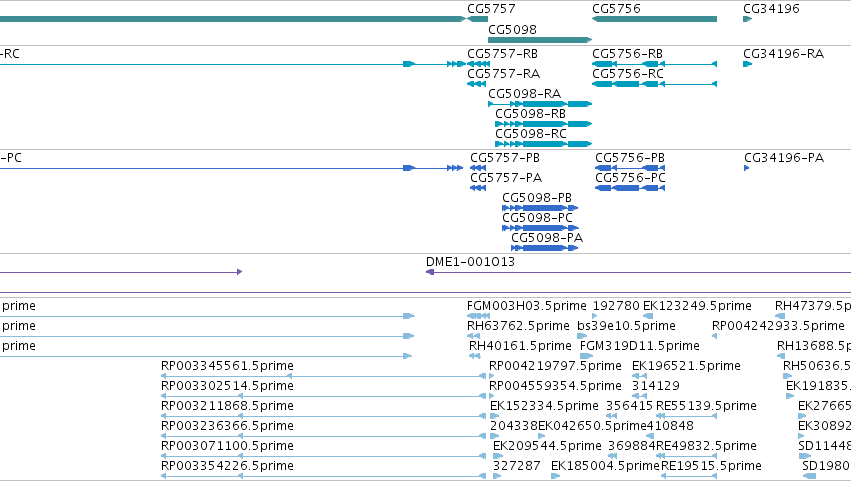
Task: Click the RP003345561.5prime EST label
Action: 227,366
